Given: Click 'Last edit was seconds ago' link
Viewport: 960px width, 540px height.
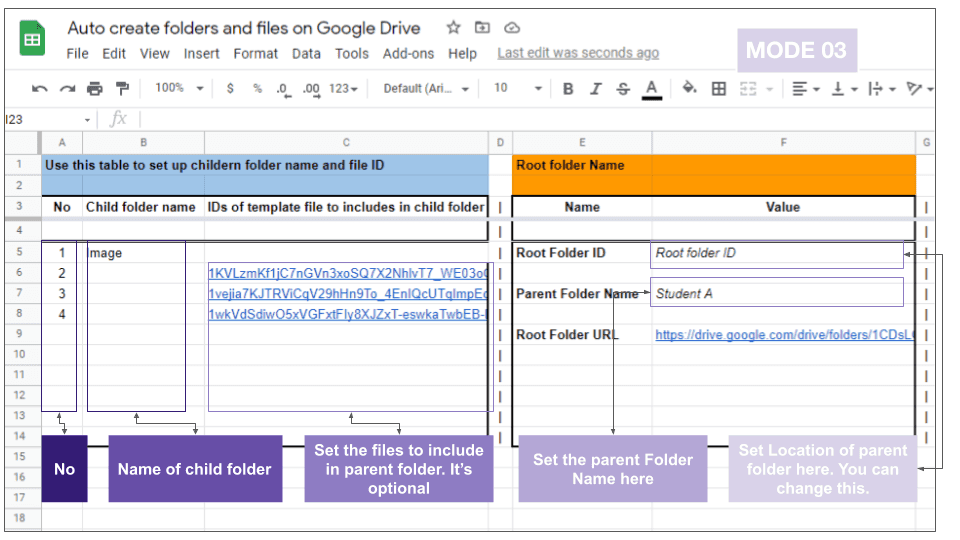Looking at the screenshot, I should pos(578,53).
